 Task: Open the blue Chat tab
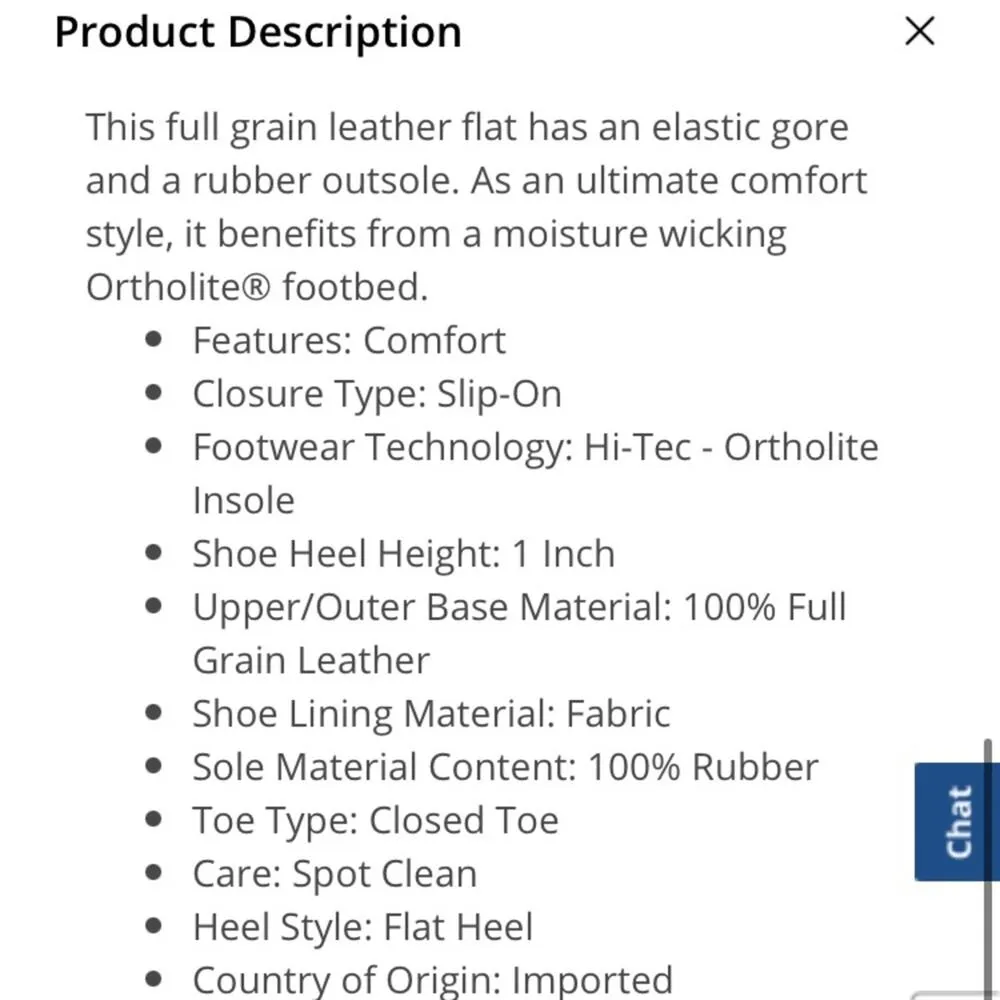click(x=957, y=822)
